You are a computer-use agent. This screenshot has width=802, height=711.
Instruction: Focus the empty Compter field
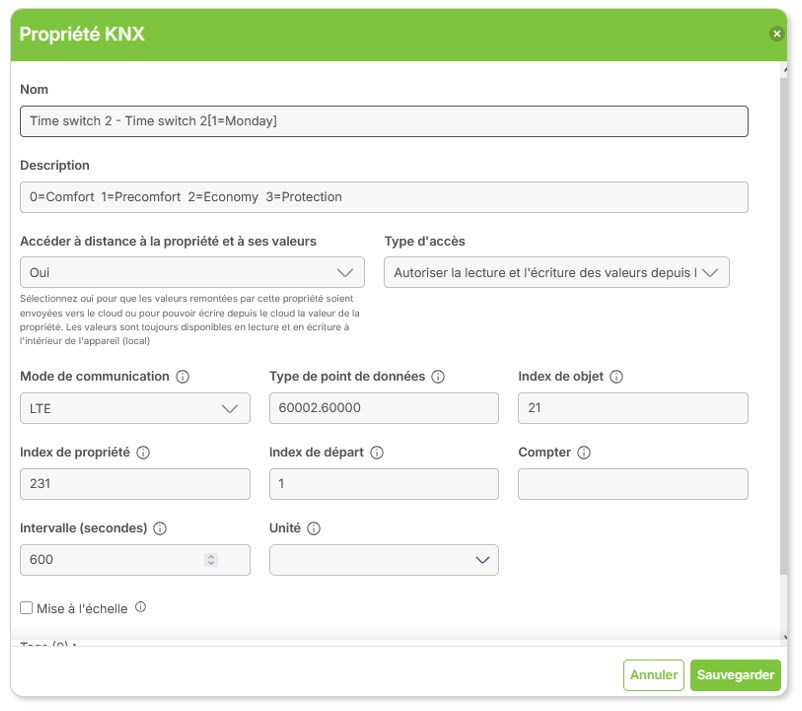(633, 484)
